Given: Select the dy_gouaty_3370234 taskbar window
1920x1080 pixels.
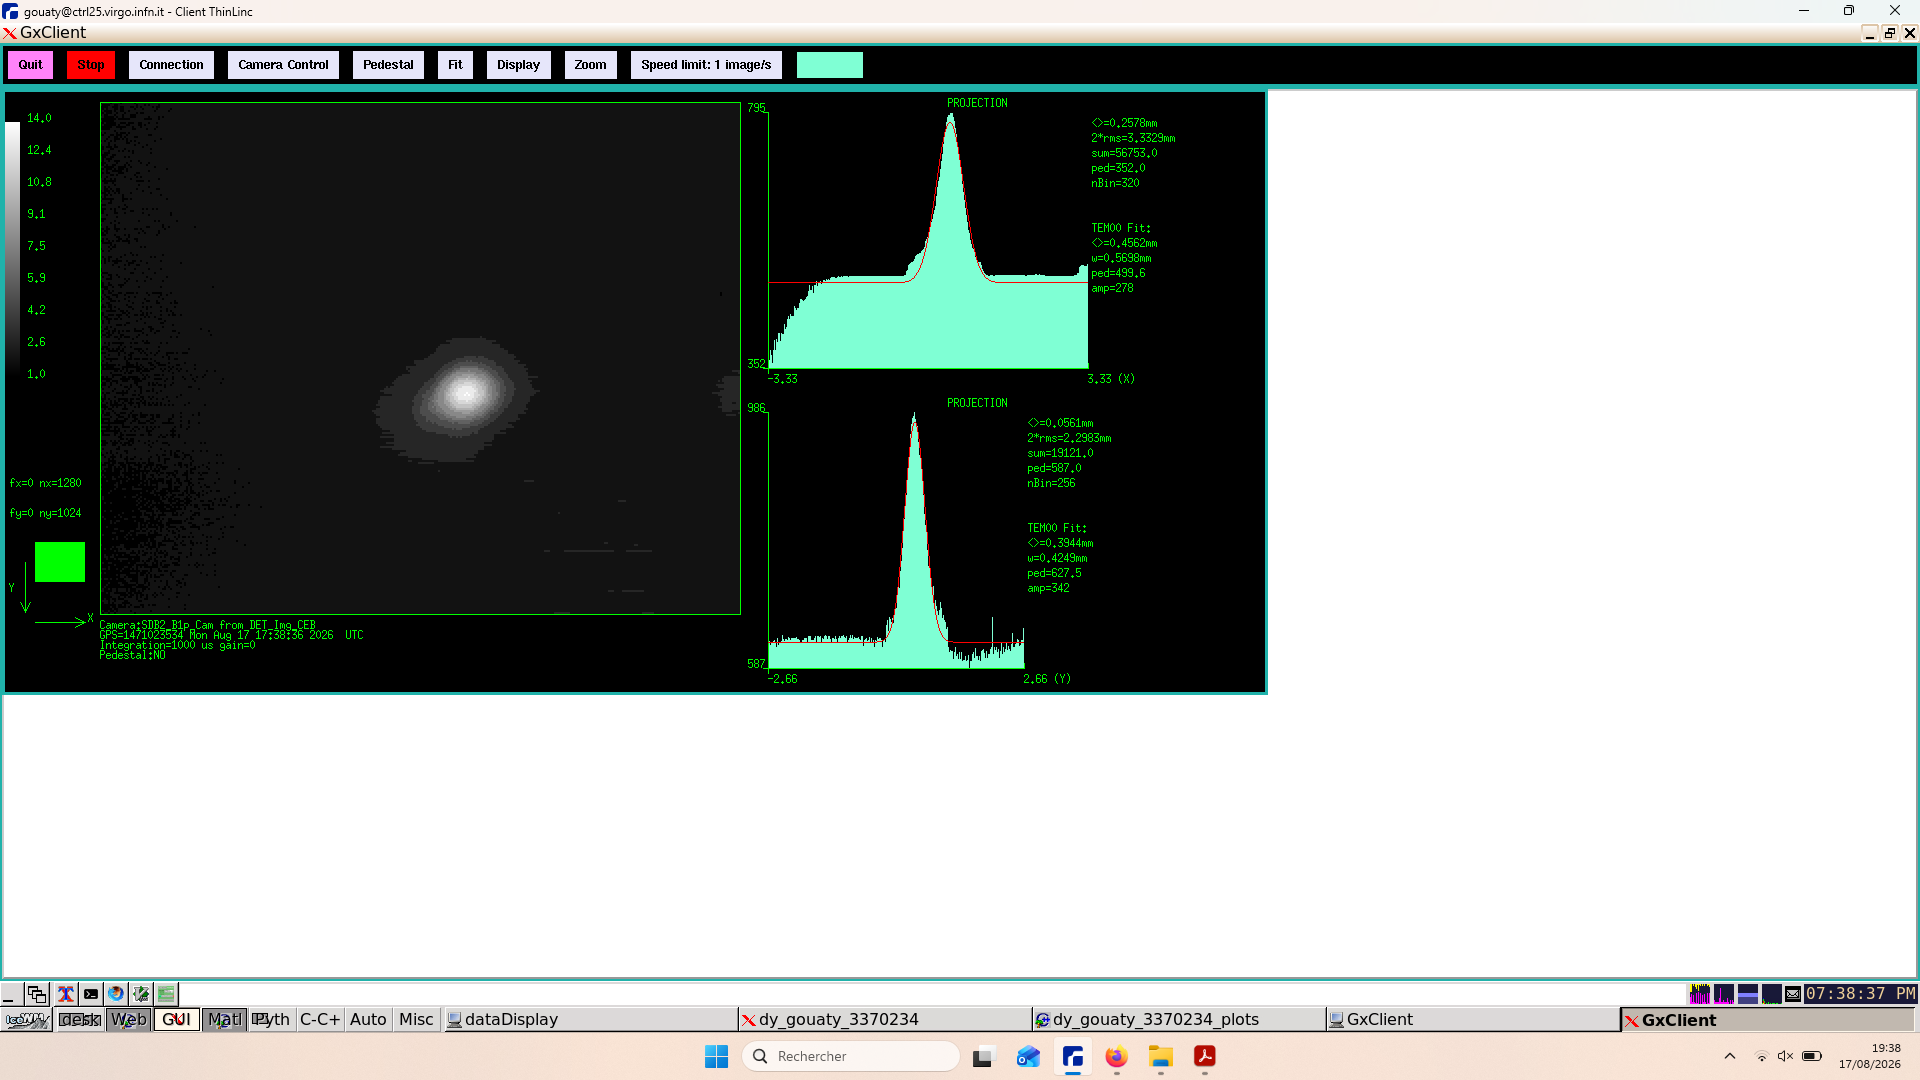Looking at the screenshot, I should click(x=884, y=1020).
